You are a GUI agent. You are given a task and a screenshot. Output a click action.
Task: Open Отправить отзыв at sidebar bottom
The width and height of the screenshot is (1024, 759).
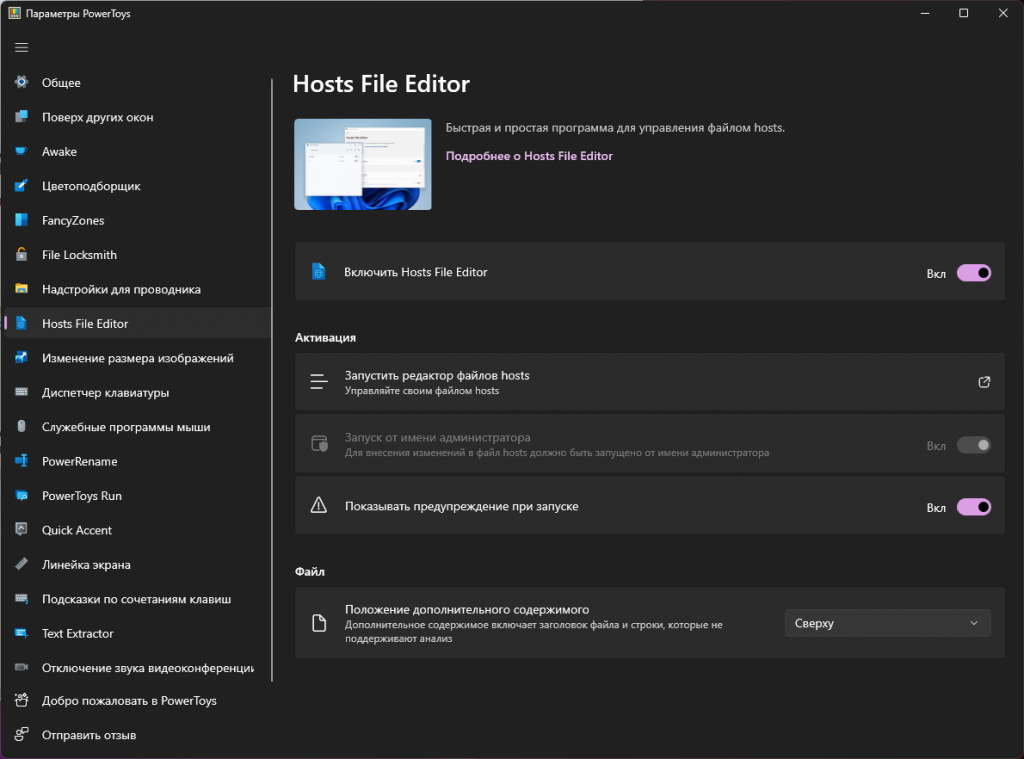(88, 735)
